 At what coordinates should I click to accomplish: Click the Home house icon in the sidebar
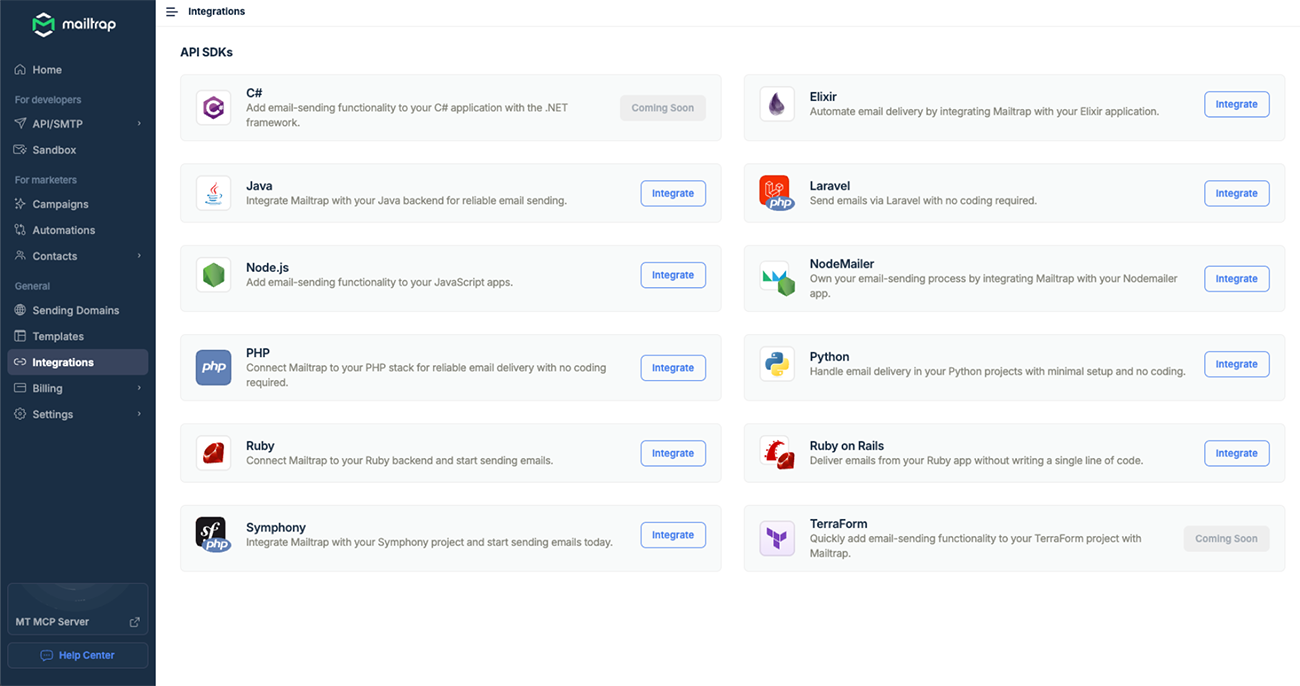click(20, 70)
